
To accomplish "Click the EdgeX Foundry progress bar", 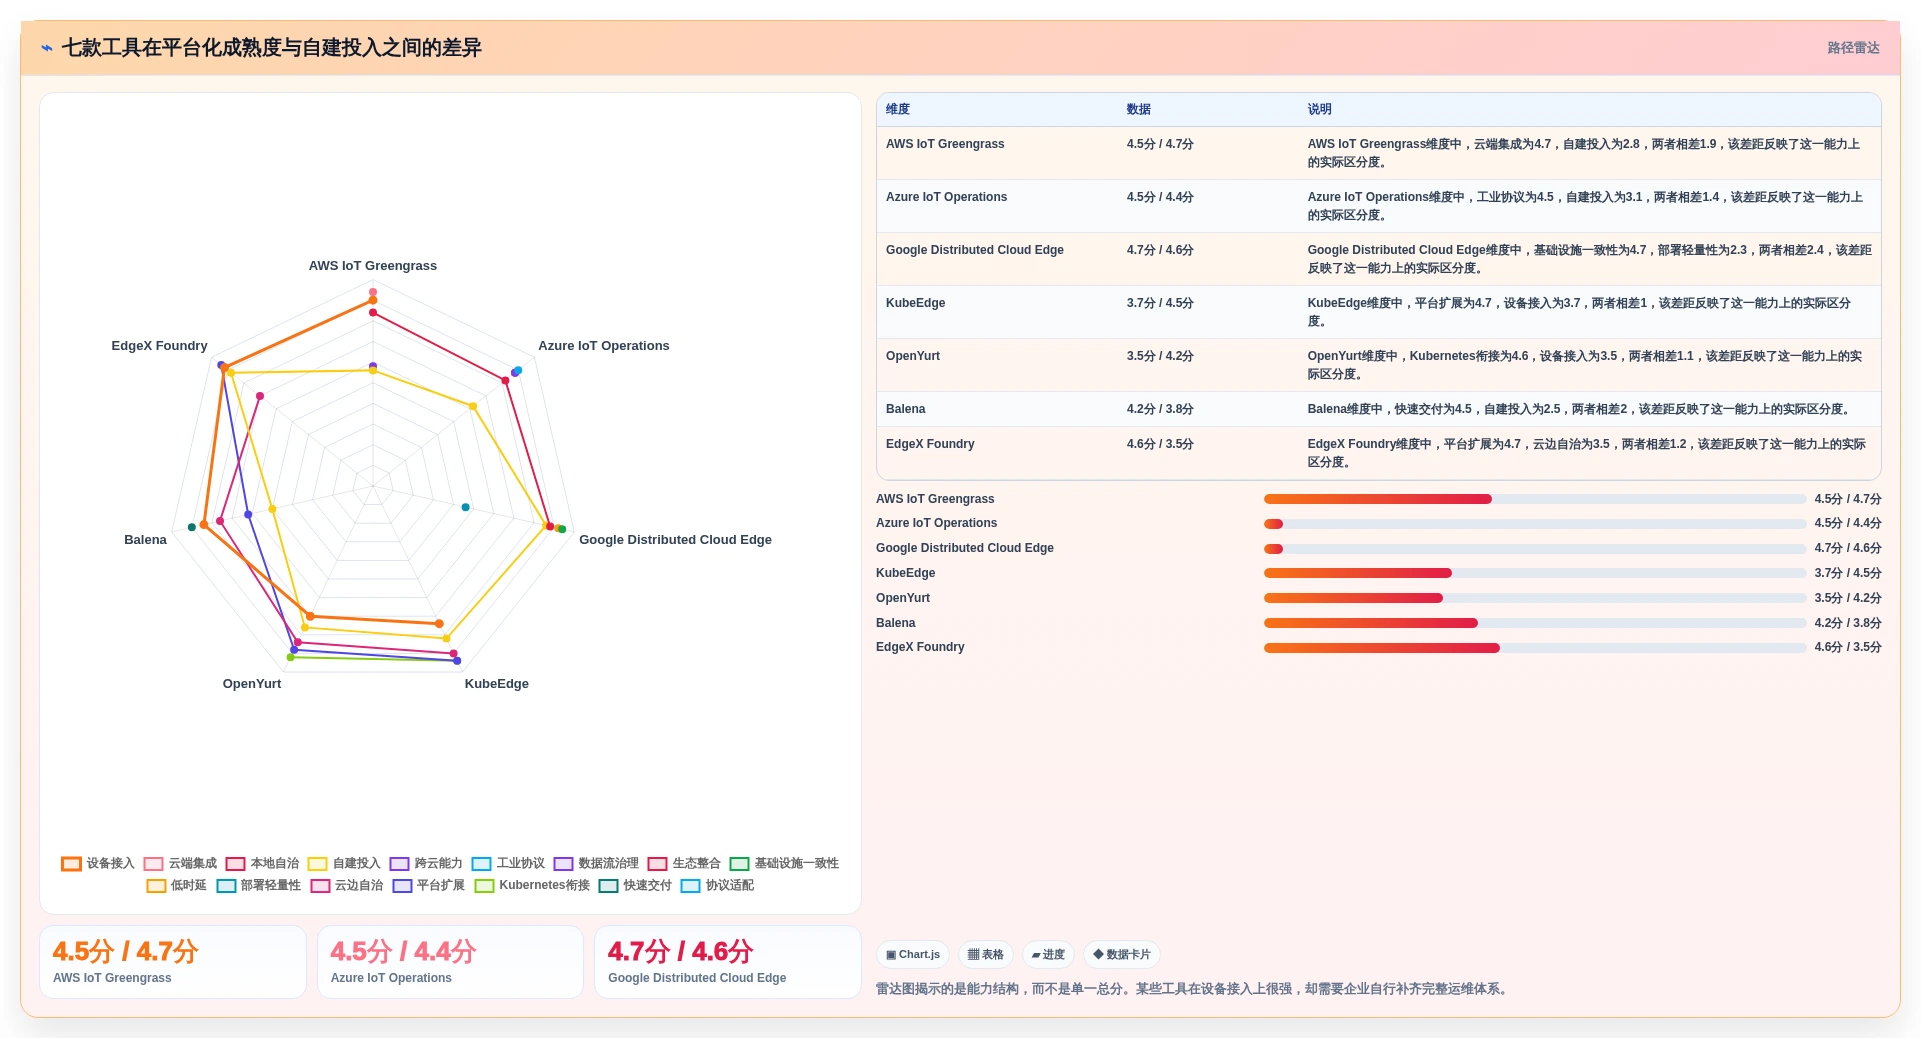I will point(1535,648).
